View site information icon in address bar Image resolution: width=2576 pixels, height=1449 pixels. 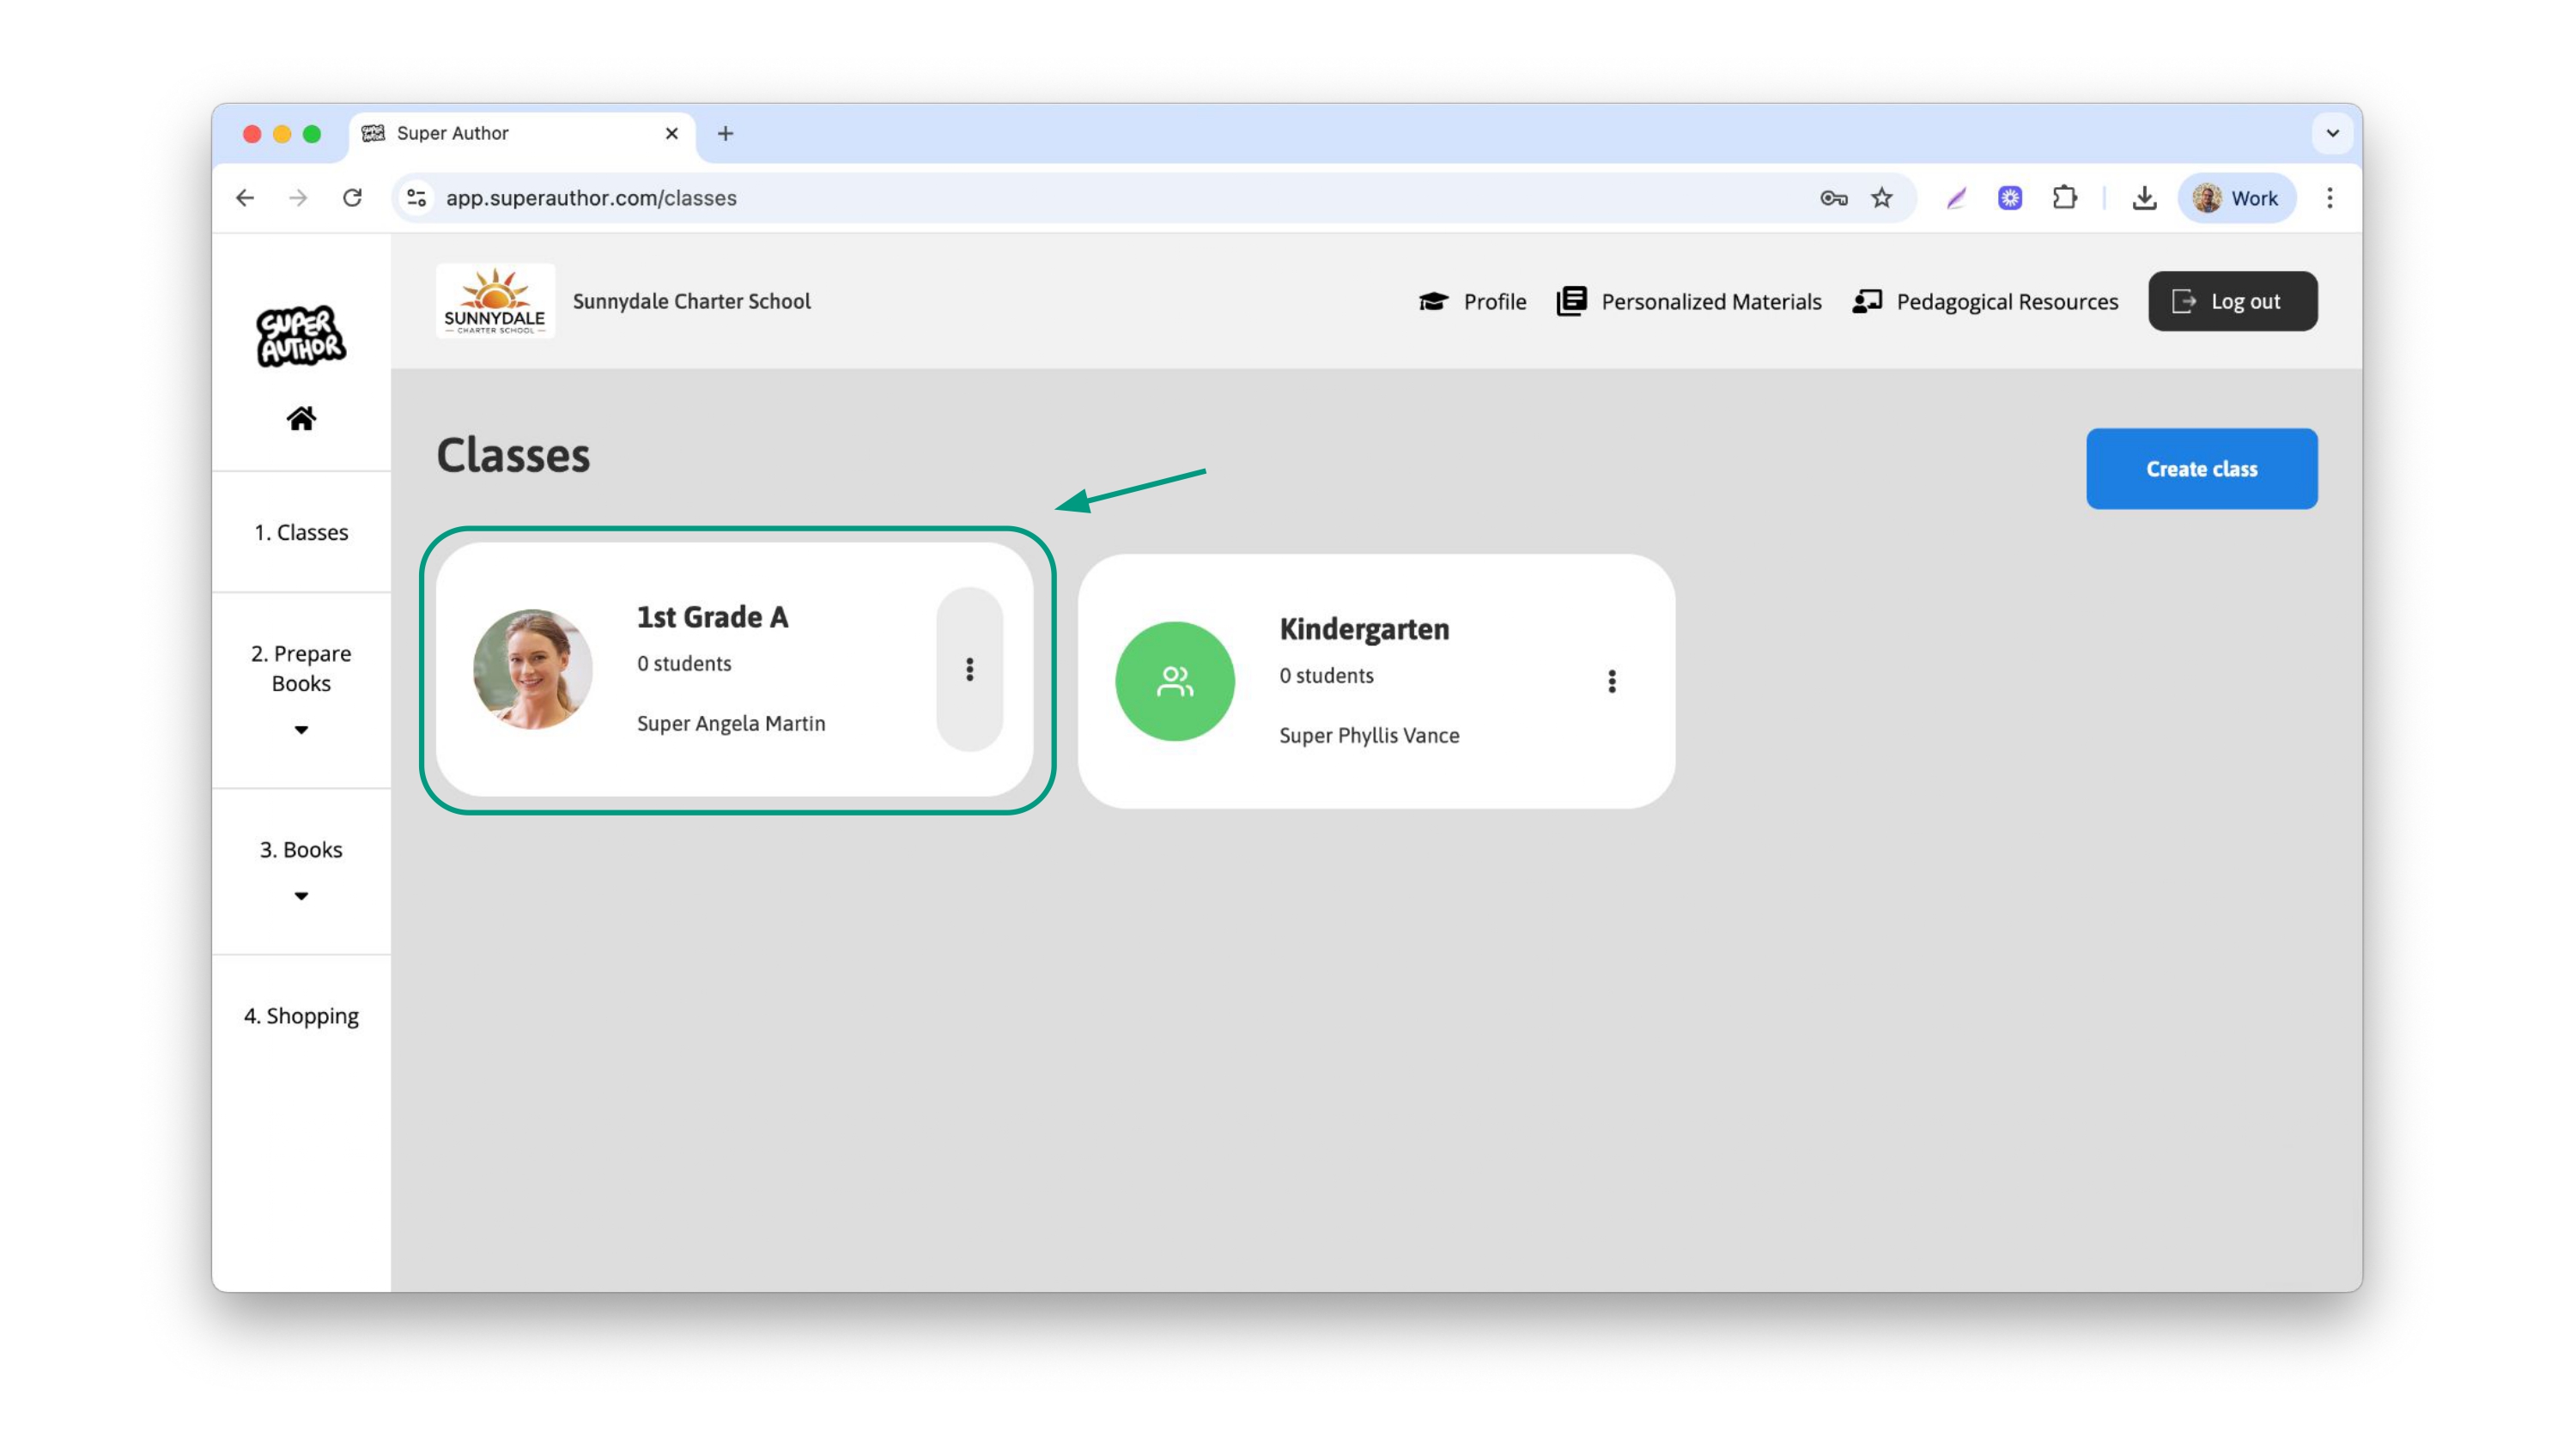[x=417, y=198]
